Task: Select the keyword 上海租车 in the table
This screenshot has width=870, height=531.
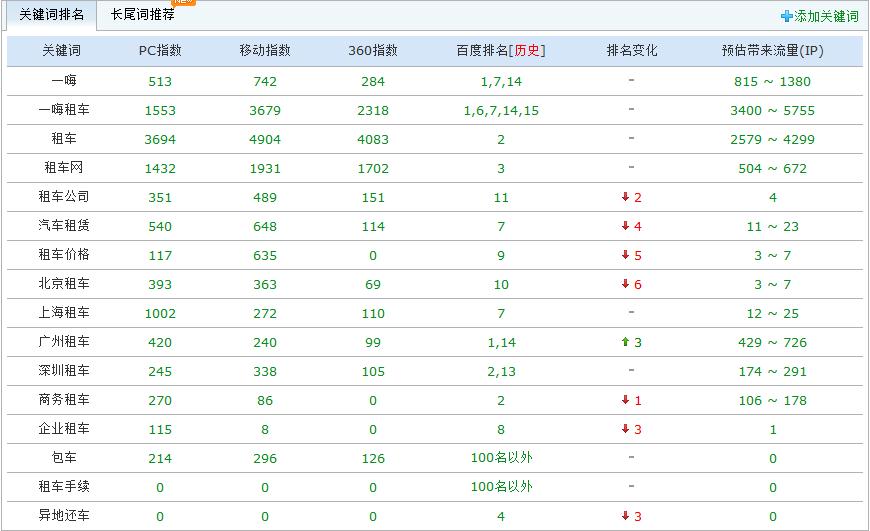Action: [63, 314]
